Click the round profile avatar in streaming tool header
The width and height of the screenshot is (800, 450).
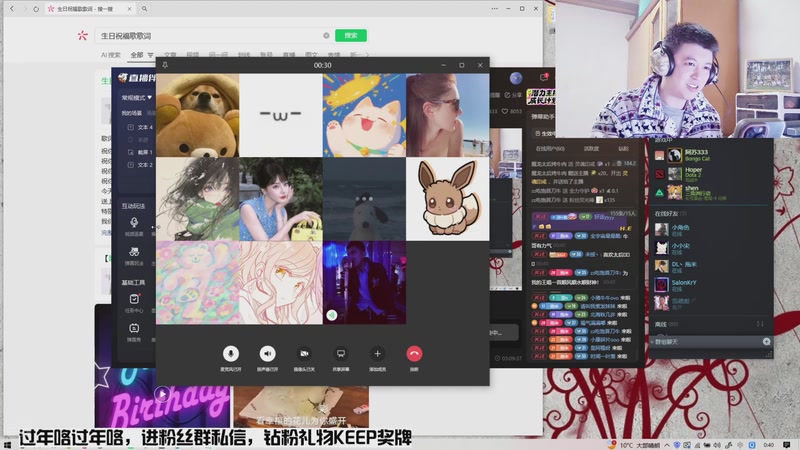(x=516, y=78)
